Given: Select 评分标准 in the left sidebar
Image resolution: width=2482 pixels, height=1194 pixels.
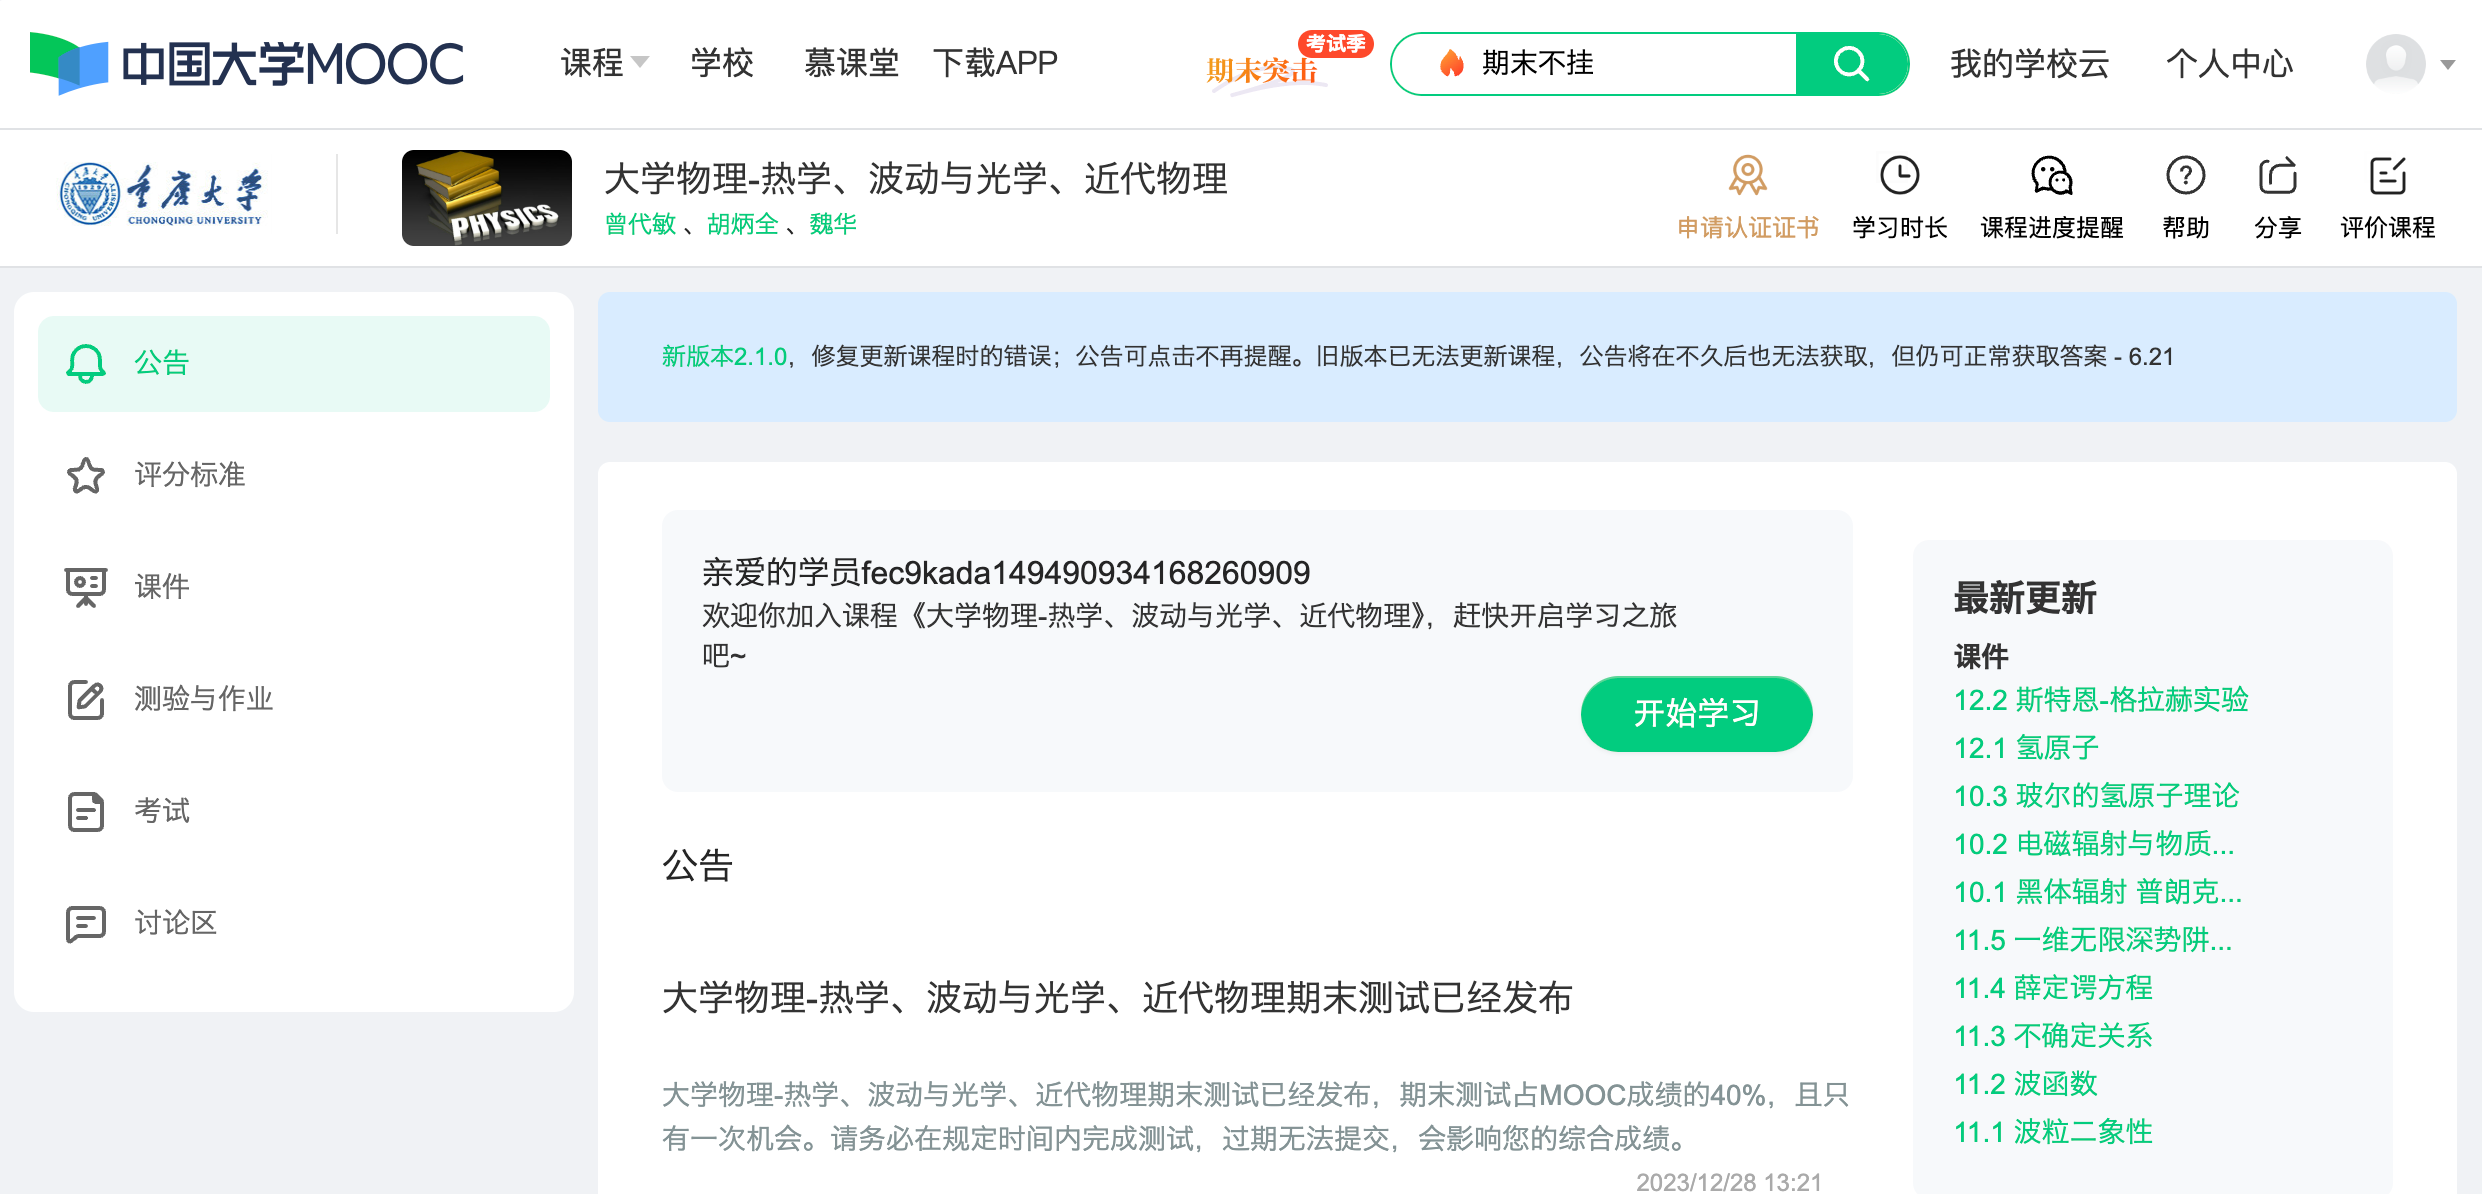Looking at the screenshot, I should [190, 474].
